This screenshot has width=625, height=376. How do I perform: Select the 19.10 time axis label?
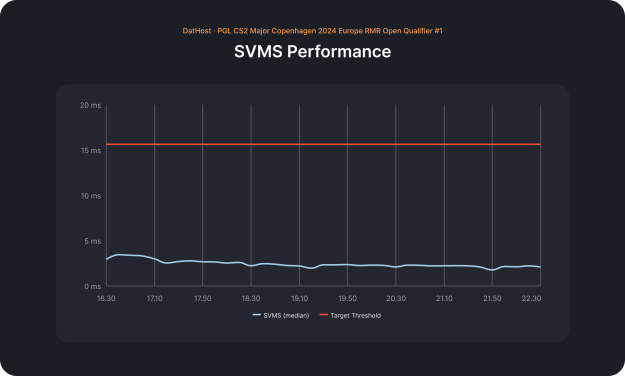point(299,298)
